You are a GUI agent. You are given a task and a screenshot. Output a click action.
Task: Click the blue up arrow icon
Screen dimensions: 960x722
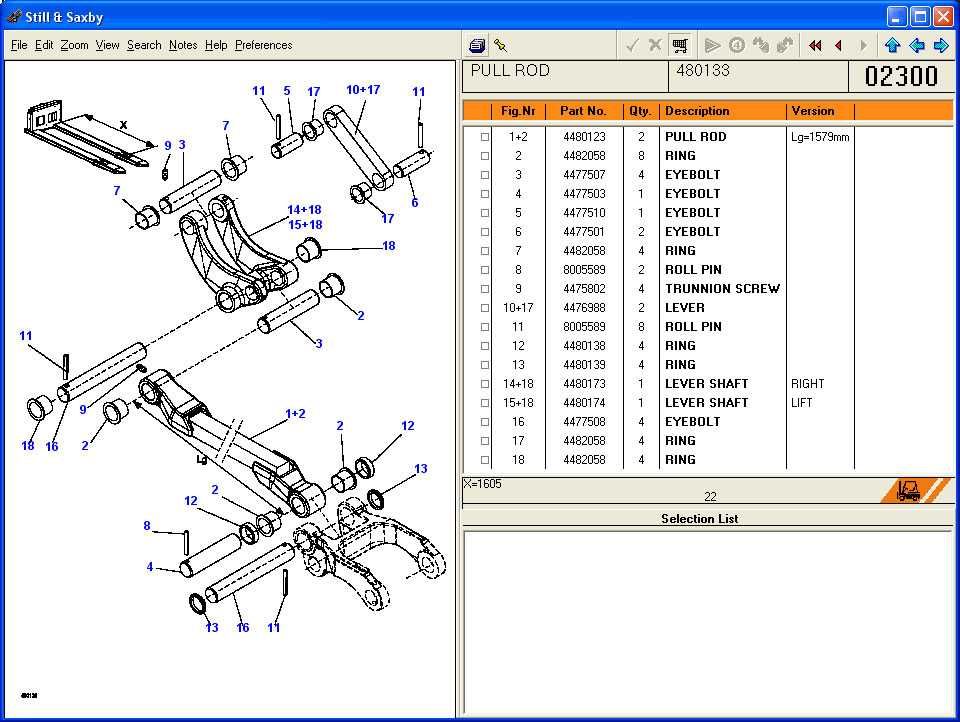(892, 45)
